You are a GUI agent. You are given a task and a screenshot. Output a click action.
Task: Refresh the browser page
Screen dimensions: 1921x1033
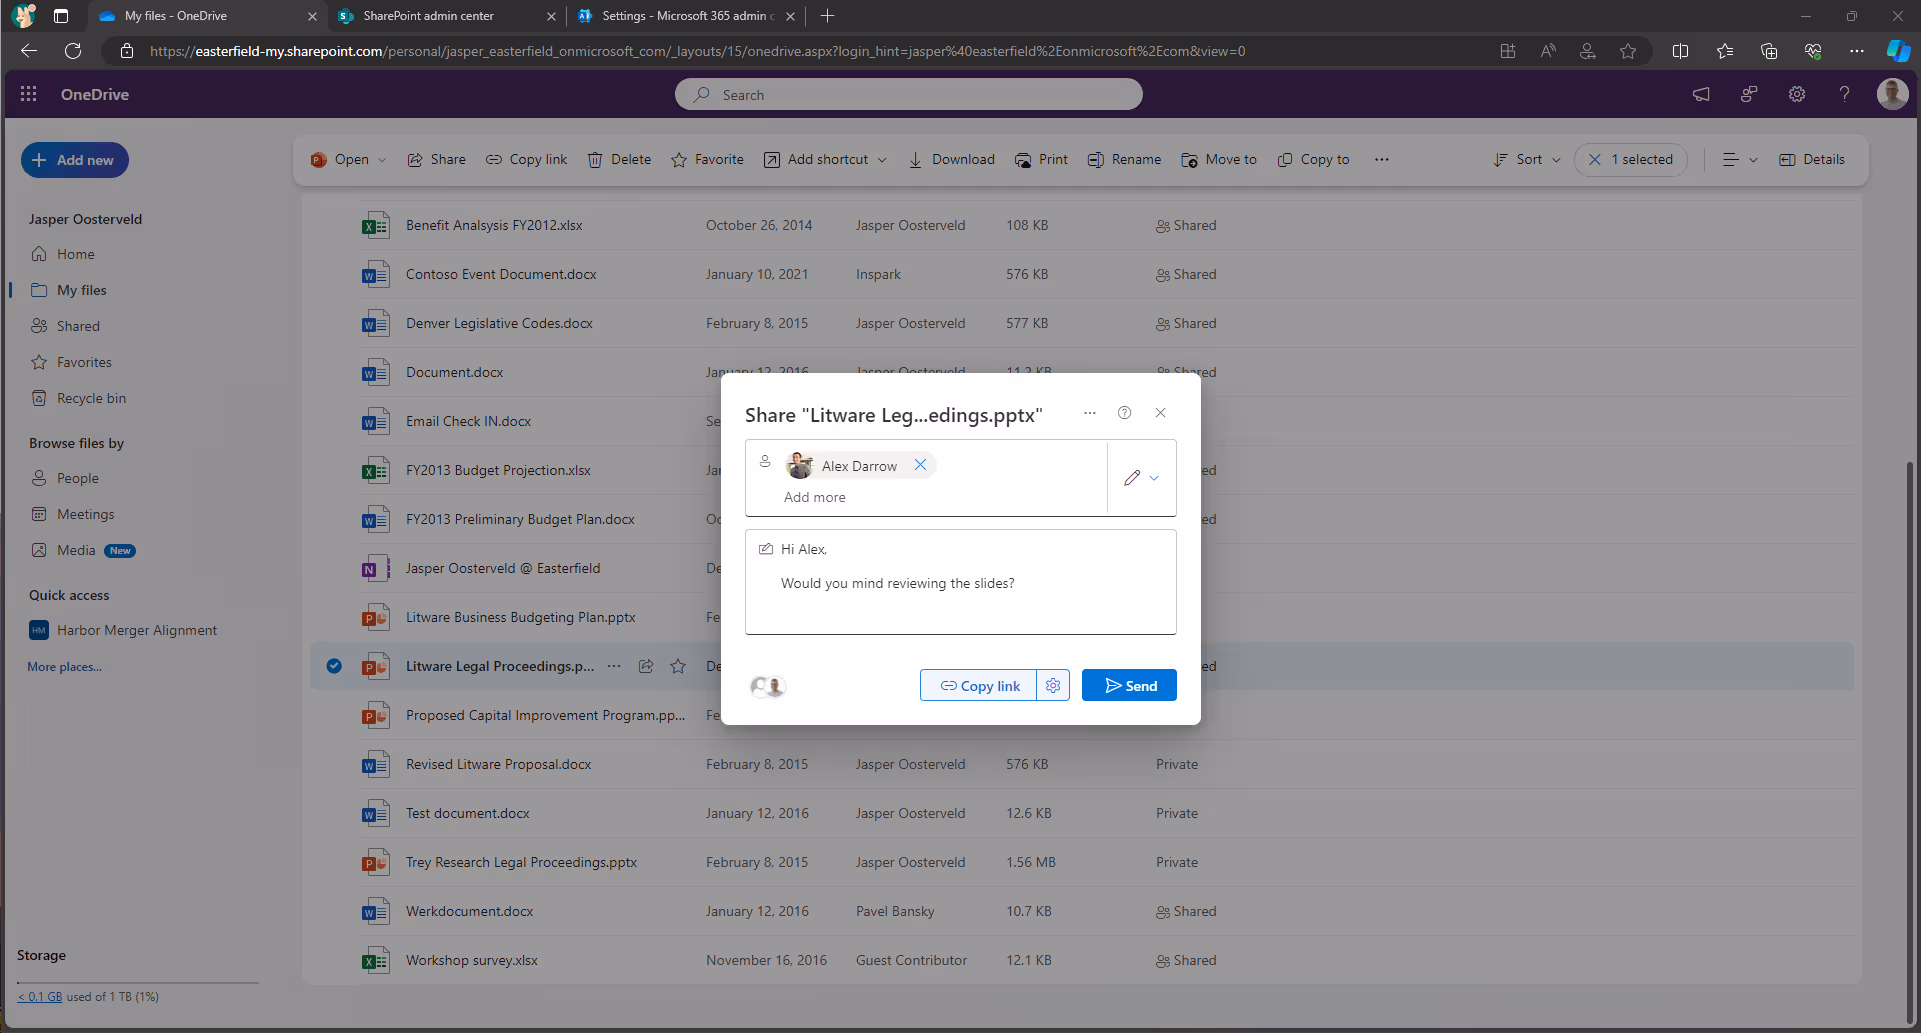[x=73, y=51]
